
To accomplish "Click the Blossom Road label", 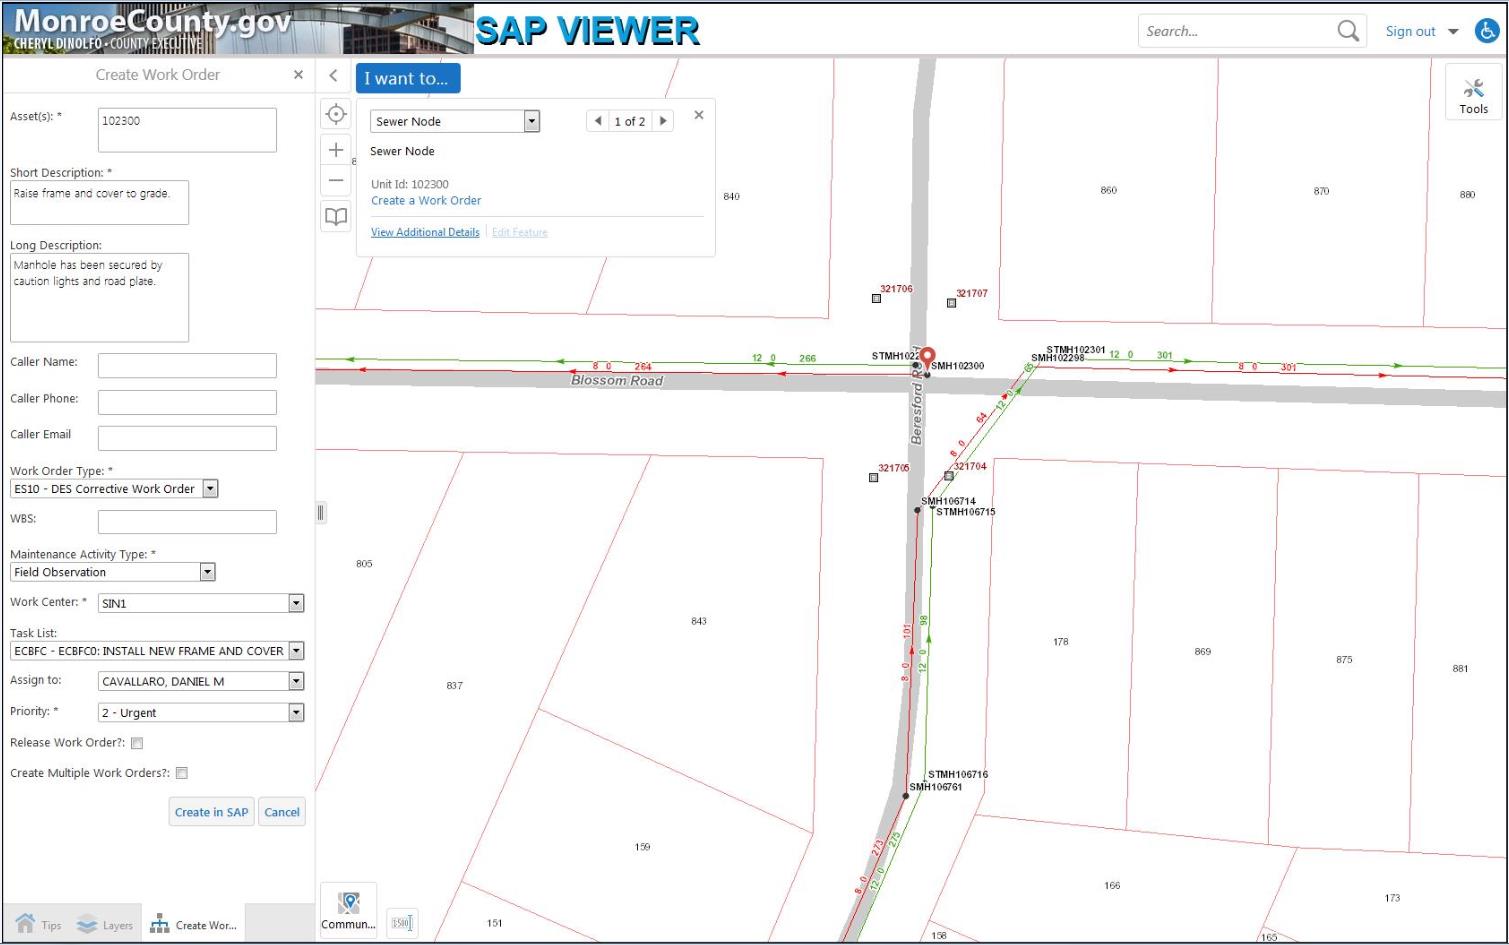I will 616,381.
